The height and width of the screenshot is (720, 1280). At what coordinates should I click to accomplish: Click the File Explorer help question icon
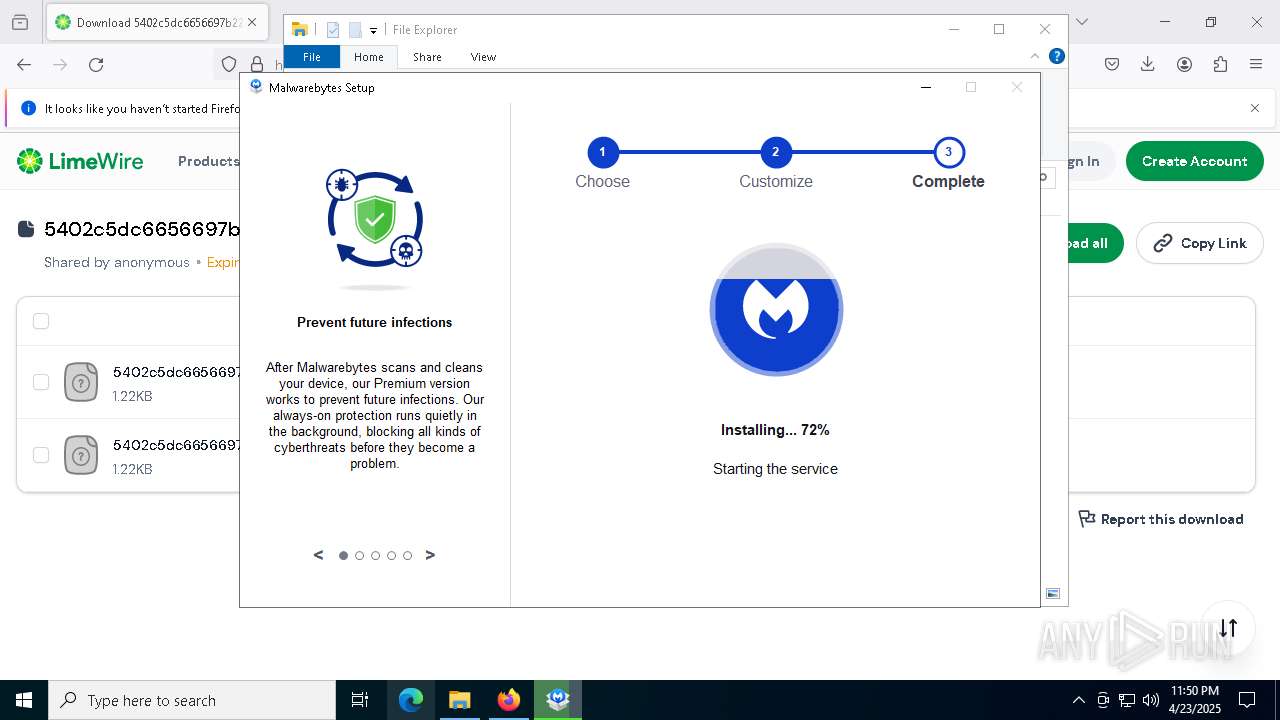tap(1056, 56)
